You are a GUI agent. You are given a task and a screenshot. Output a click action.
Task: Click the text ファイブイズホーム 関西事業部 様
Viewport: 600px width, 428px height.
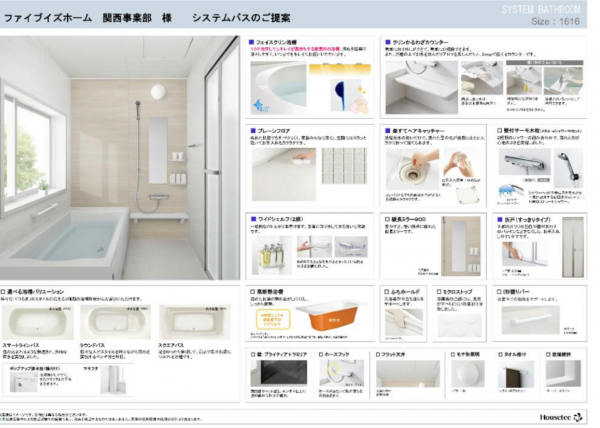click(x=88, y=18)
